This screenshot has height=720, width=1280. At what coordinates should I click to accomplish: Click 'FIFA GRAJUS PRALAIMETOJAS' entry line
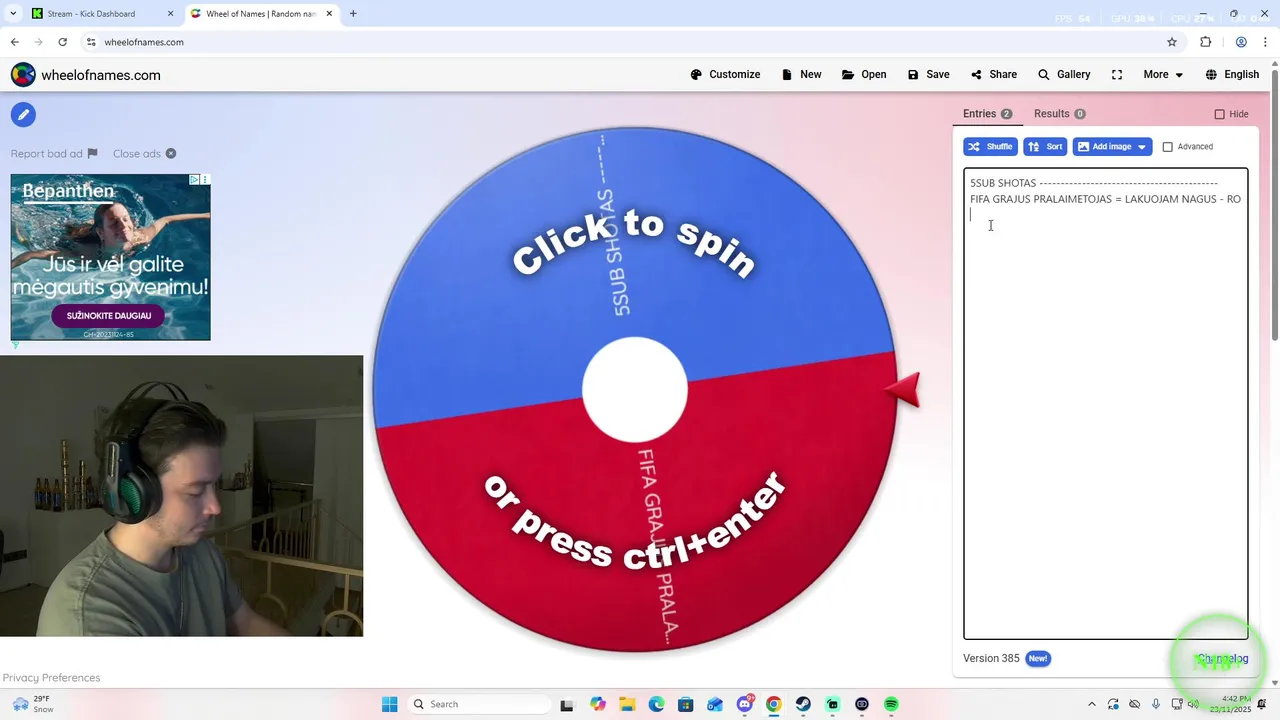pyautogui.click(x=1105, y=199)
